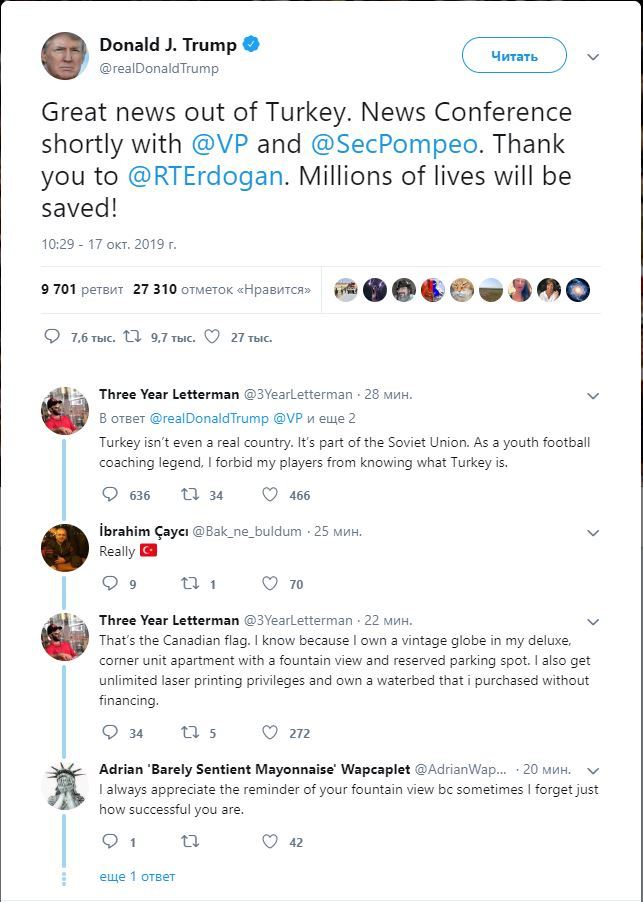
Task: Open more options on first Letterman reply
Action: click(593, 396)
